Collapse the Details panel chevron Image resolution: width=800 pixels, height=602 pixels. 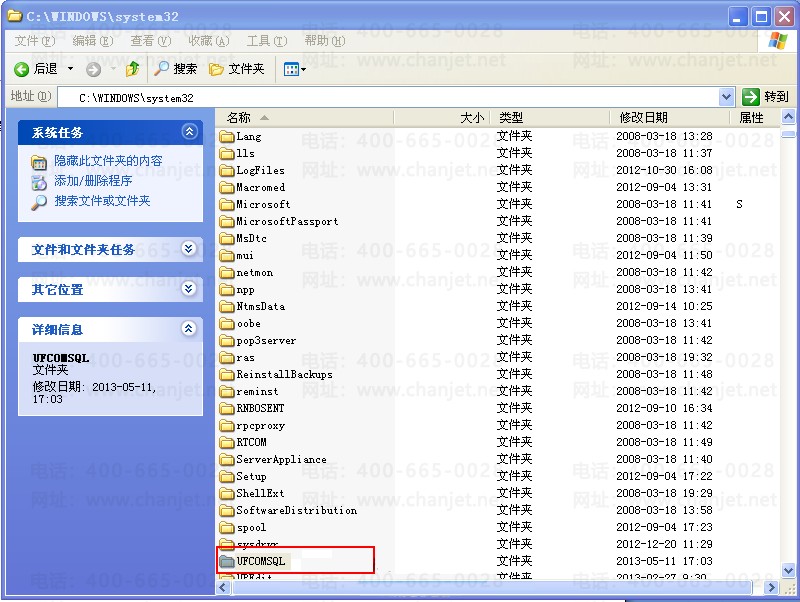click(x=189, y=329)
